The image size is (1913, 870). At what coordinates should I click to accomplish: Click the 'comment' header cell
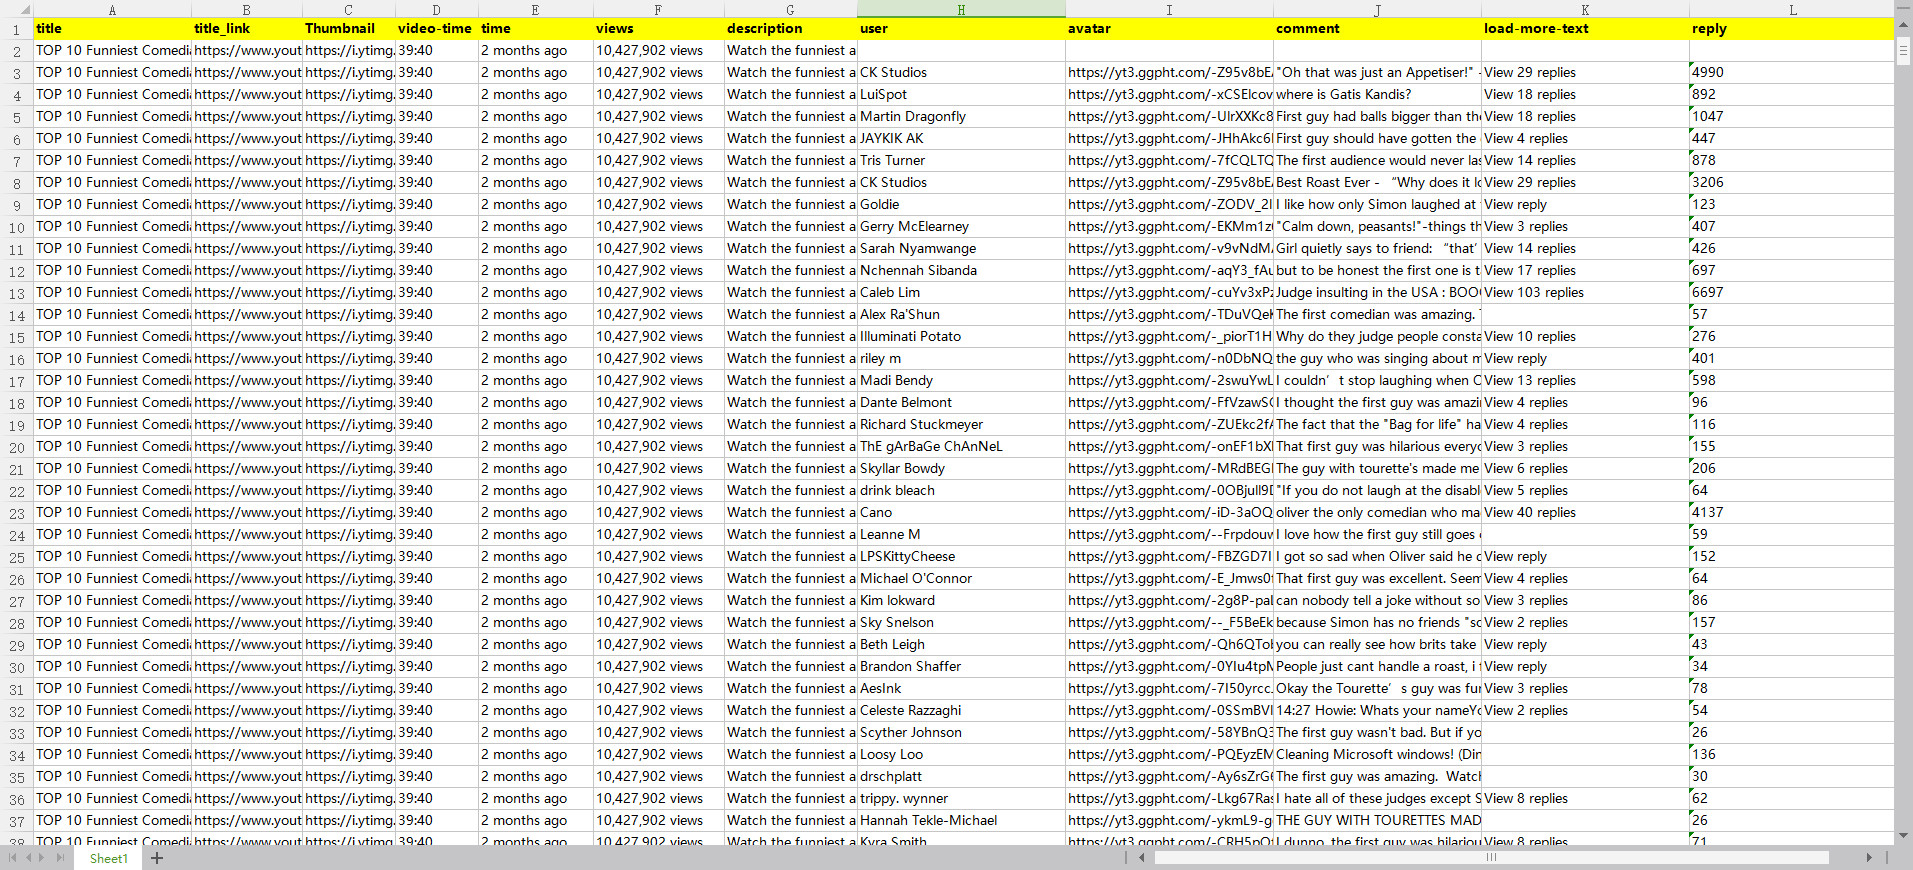[1377, 29]
